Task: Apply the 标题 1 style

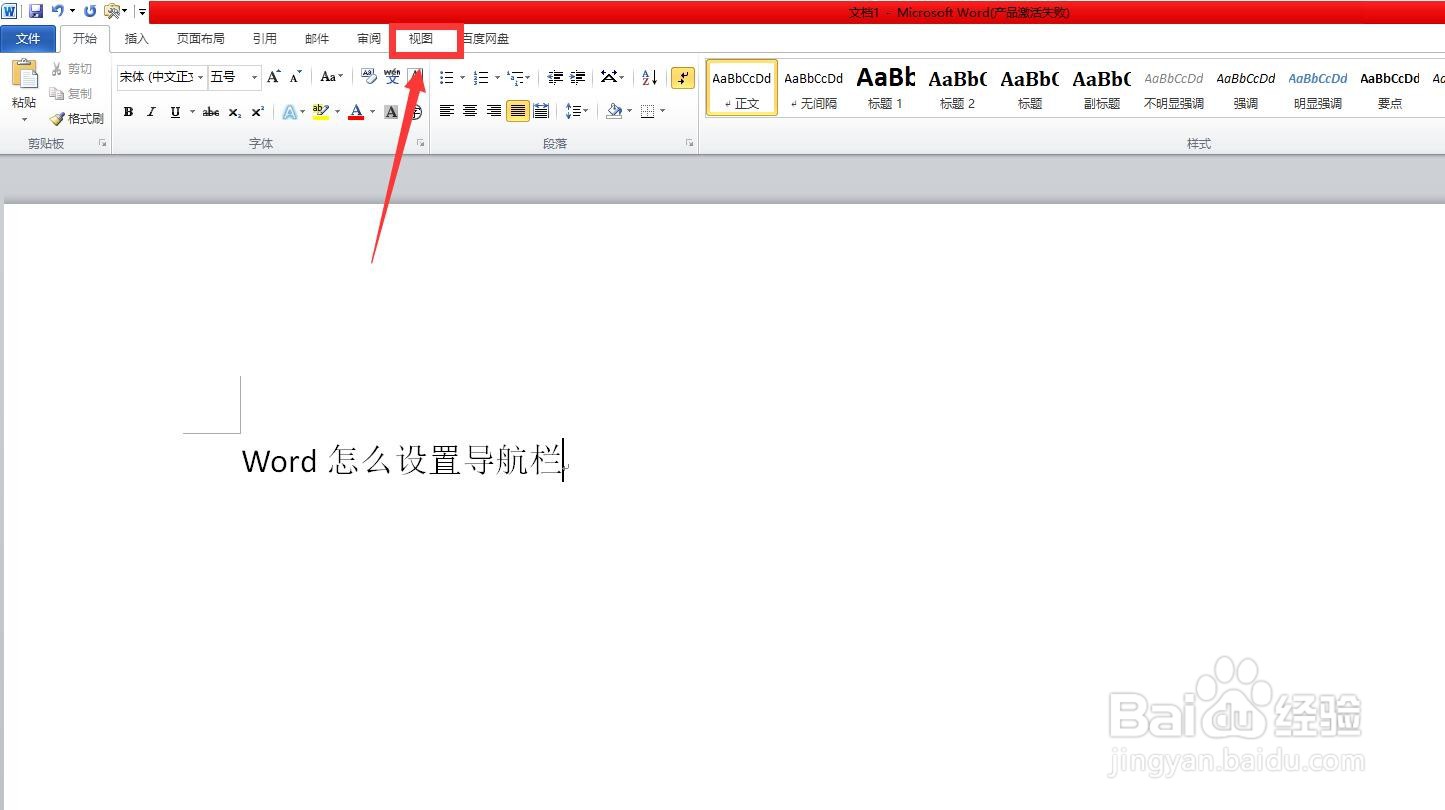Action: (886, 88)
